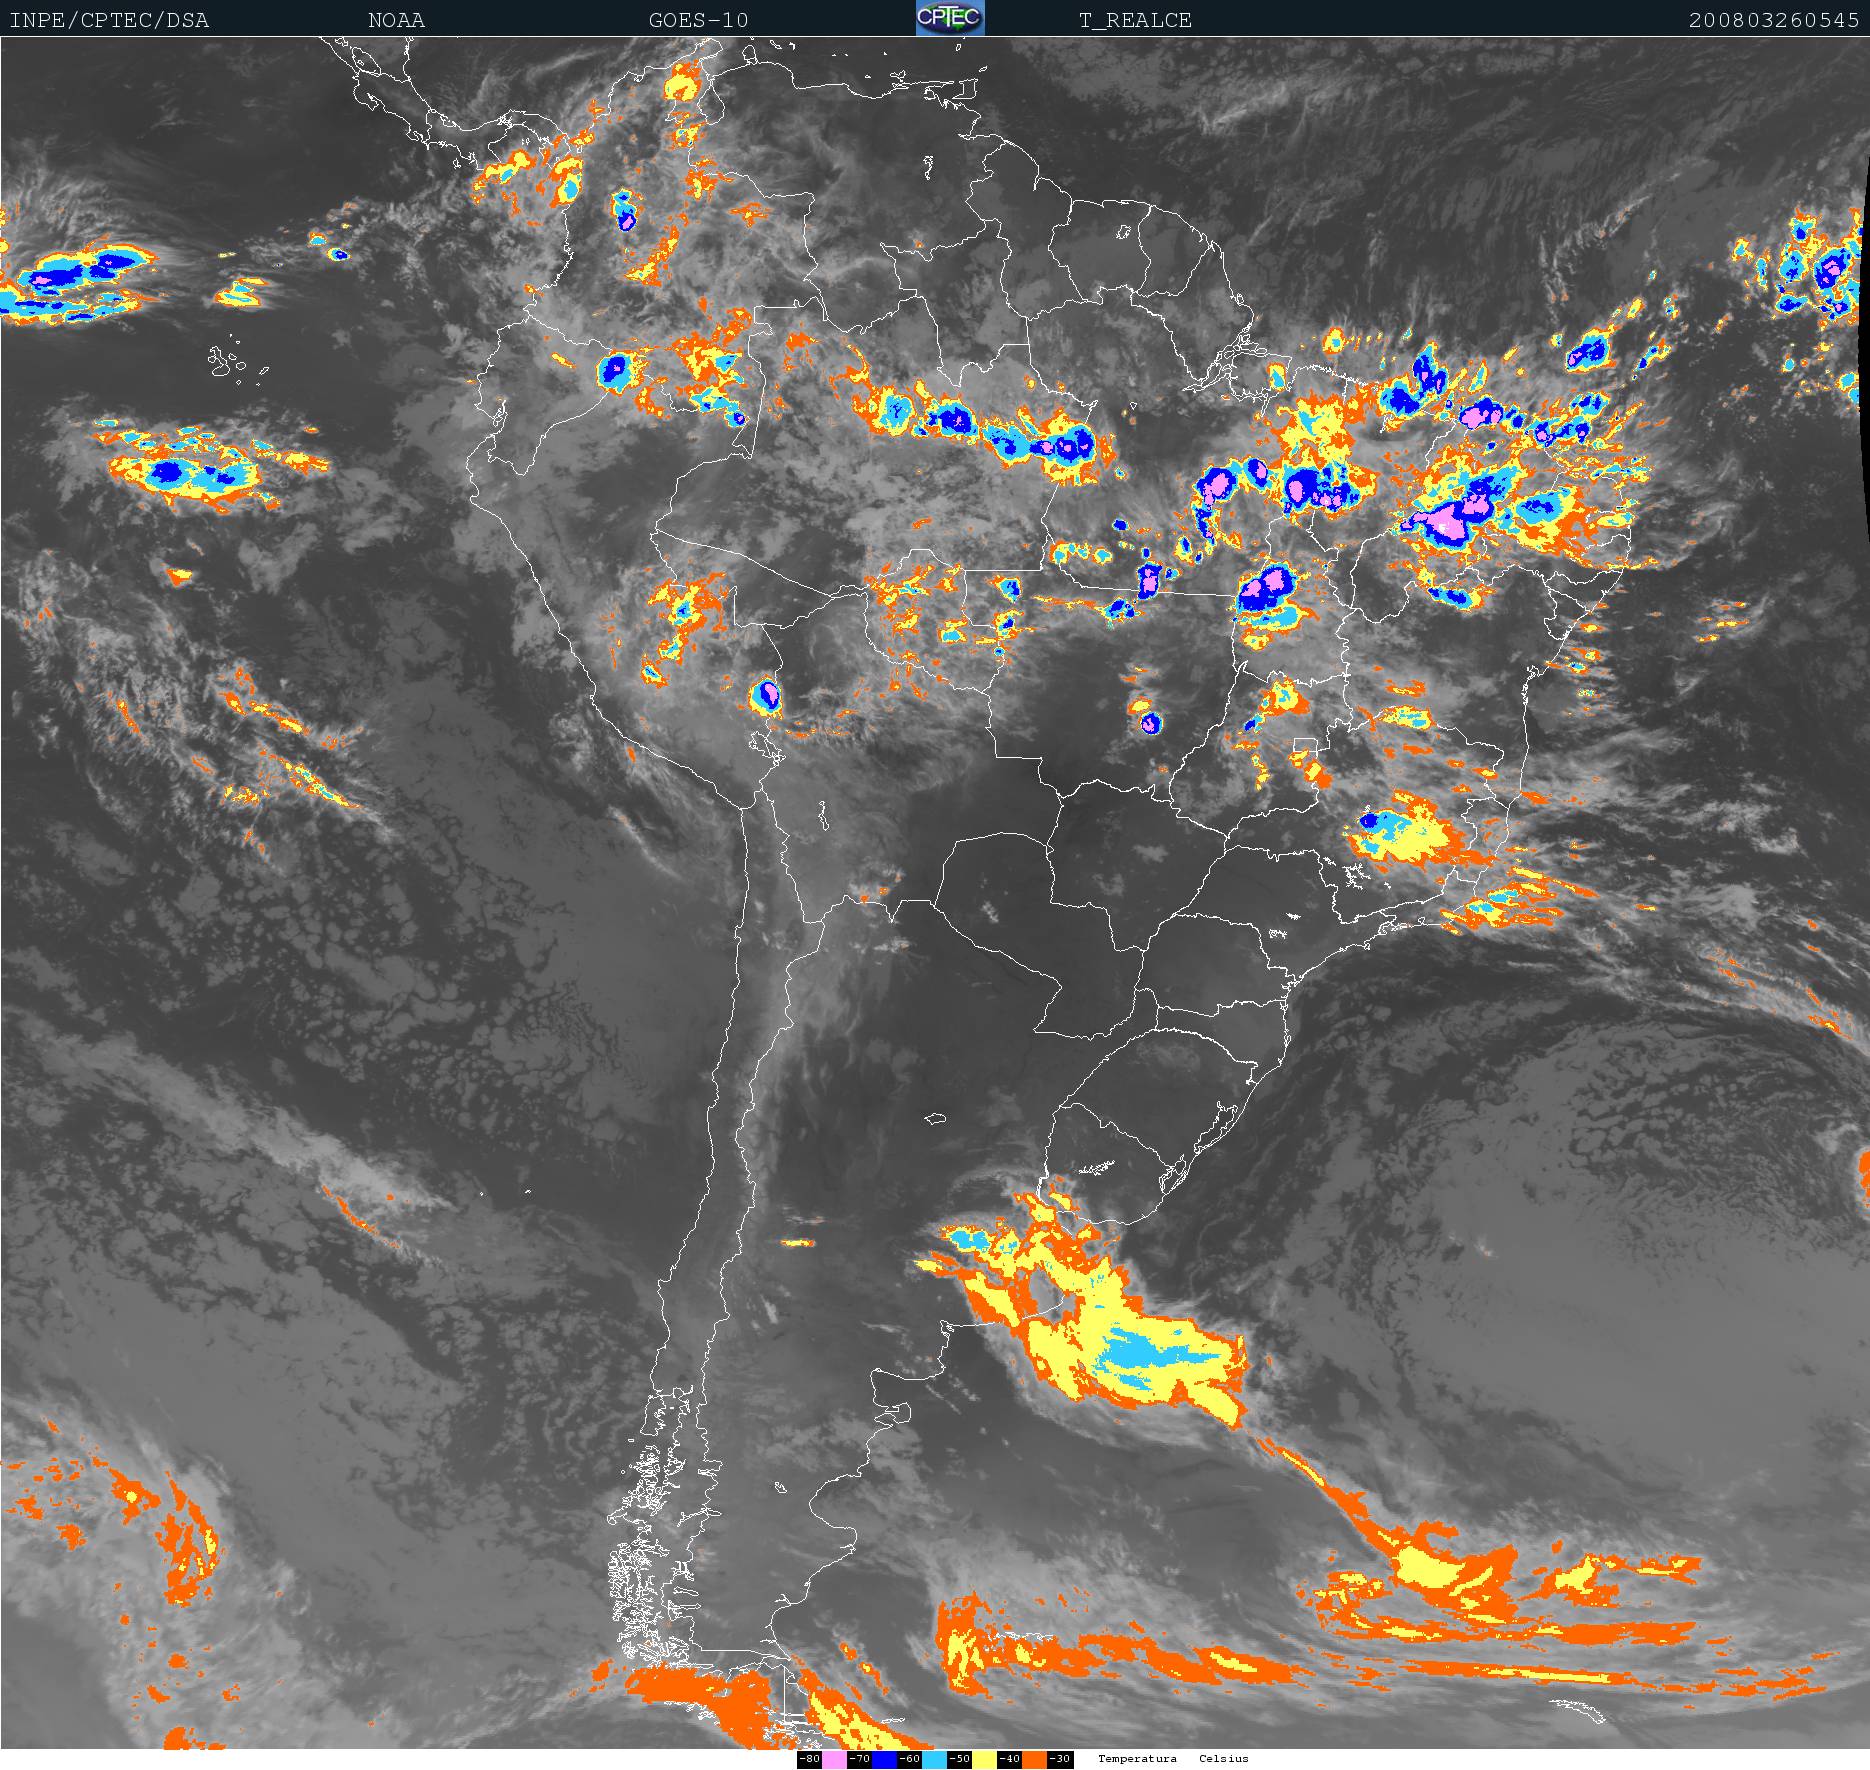Click the -50 legend value label
This screenshot has height=1770, width=1870.
[x=959, y=1759]
